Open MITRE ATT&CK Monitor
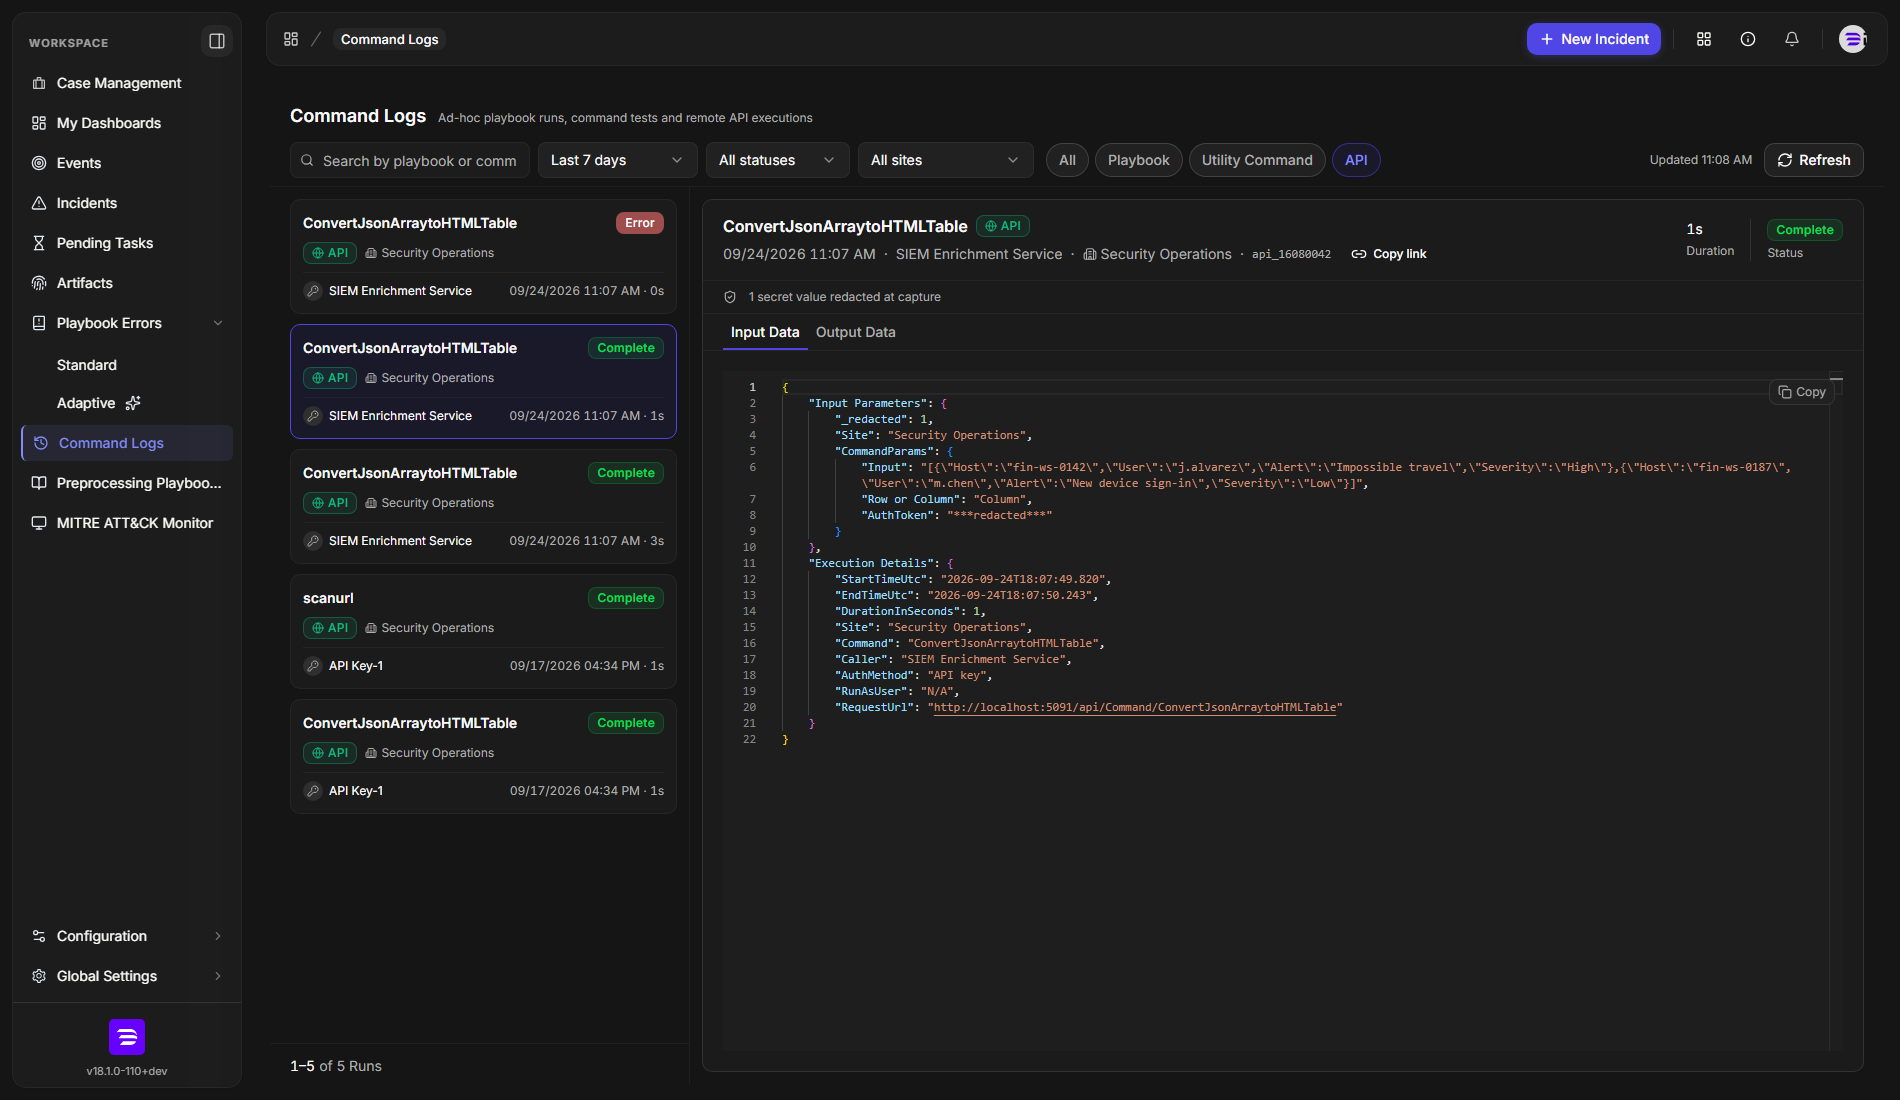1900x1100 pixels. 126,523
